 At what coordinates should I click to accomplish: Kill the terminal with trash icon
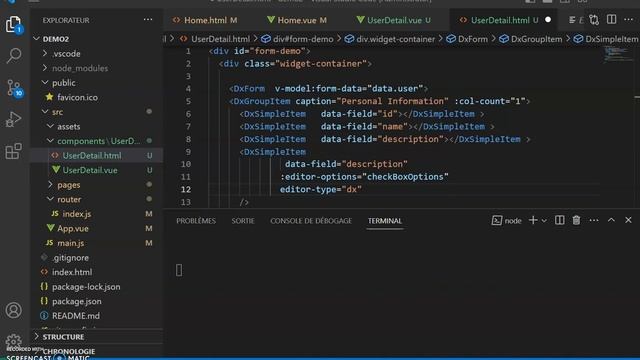576,220
